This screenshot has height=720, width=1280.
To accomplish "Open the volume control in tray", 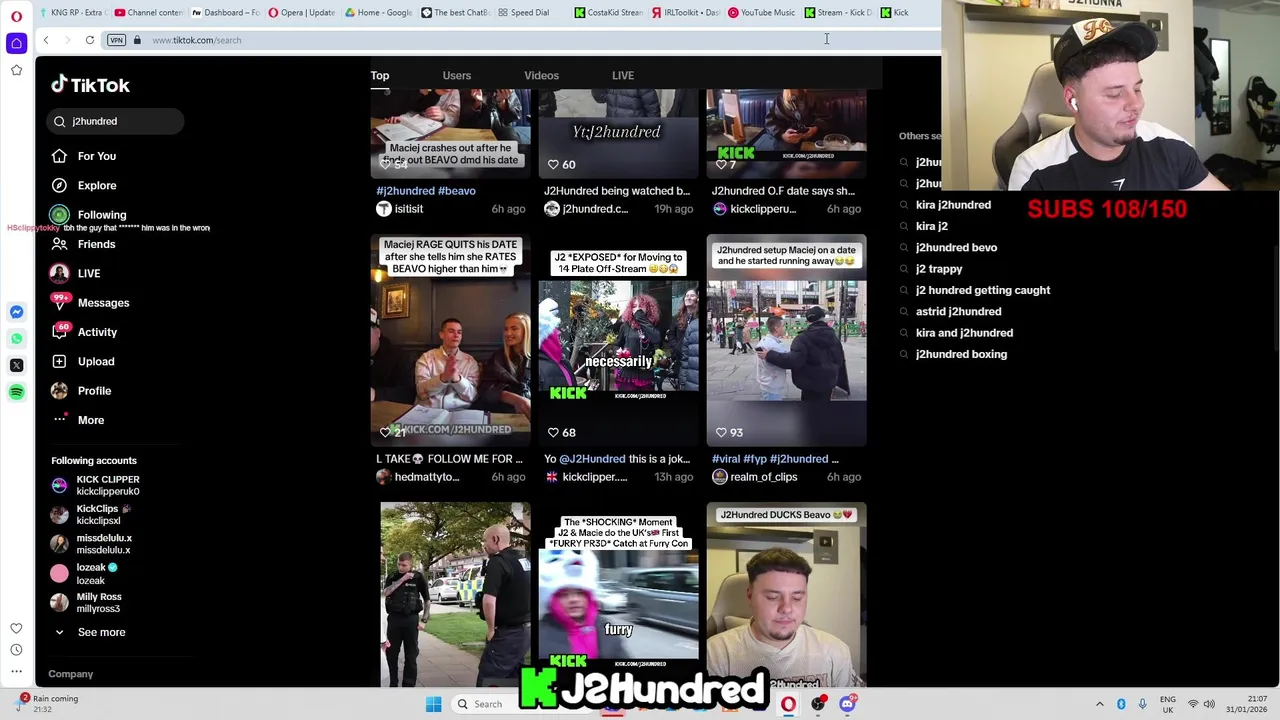I will (x=1209, y=704).
